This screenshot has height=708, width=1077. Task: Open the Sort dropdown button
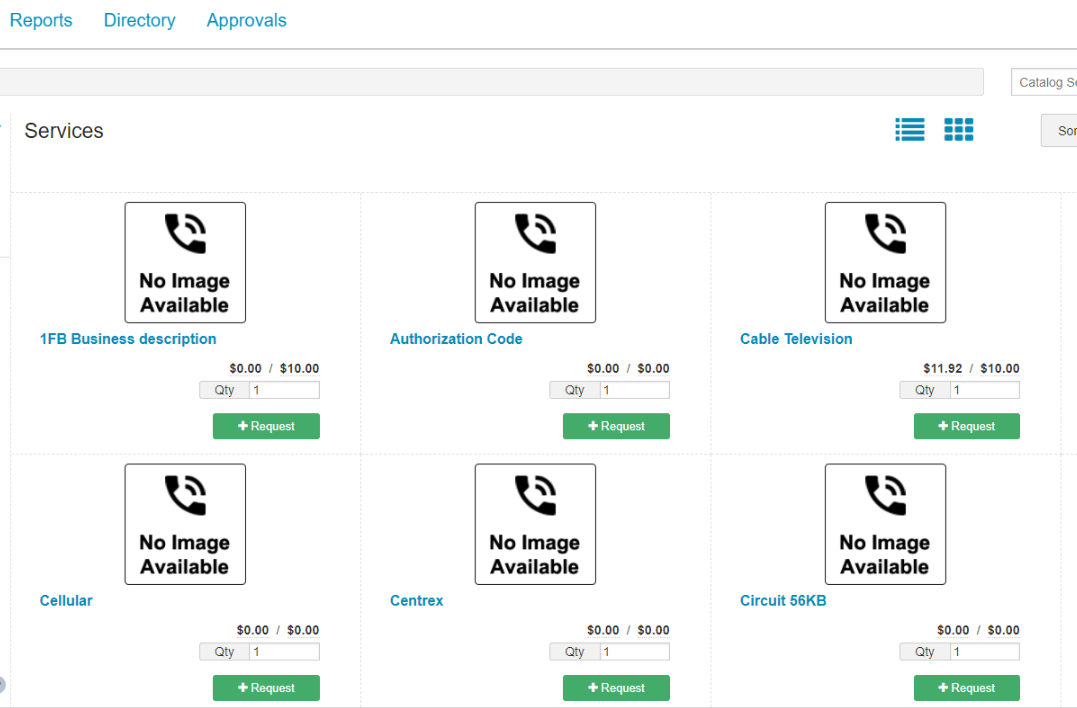click(x=1060, y=131)
